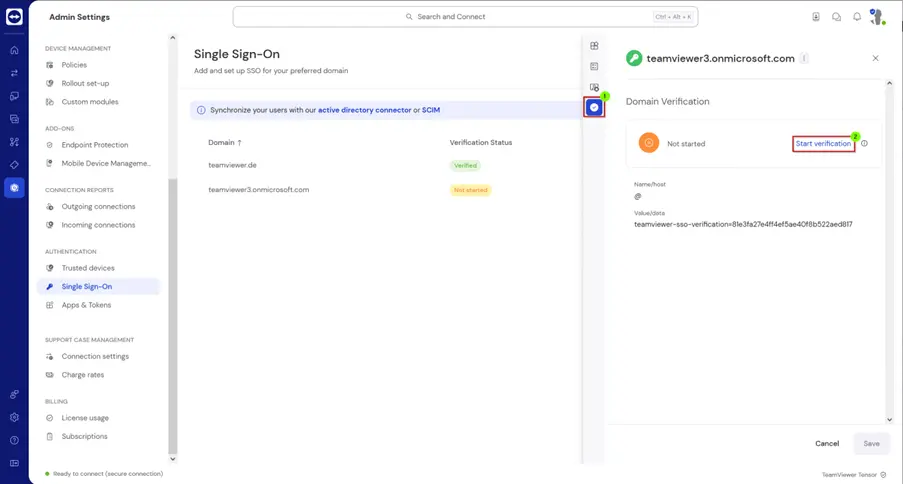Click the Save button

[871, 444]
